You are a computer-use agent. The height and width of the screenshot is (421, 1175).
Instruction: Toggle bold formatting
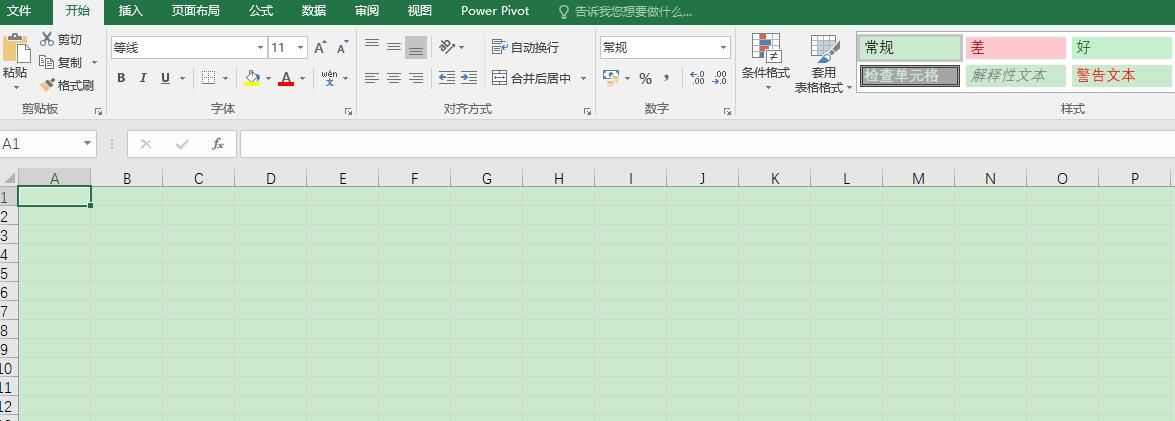point(121,78)
